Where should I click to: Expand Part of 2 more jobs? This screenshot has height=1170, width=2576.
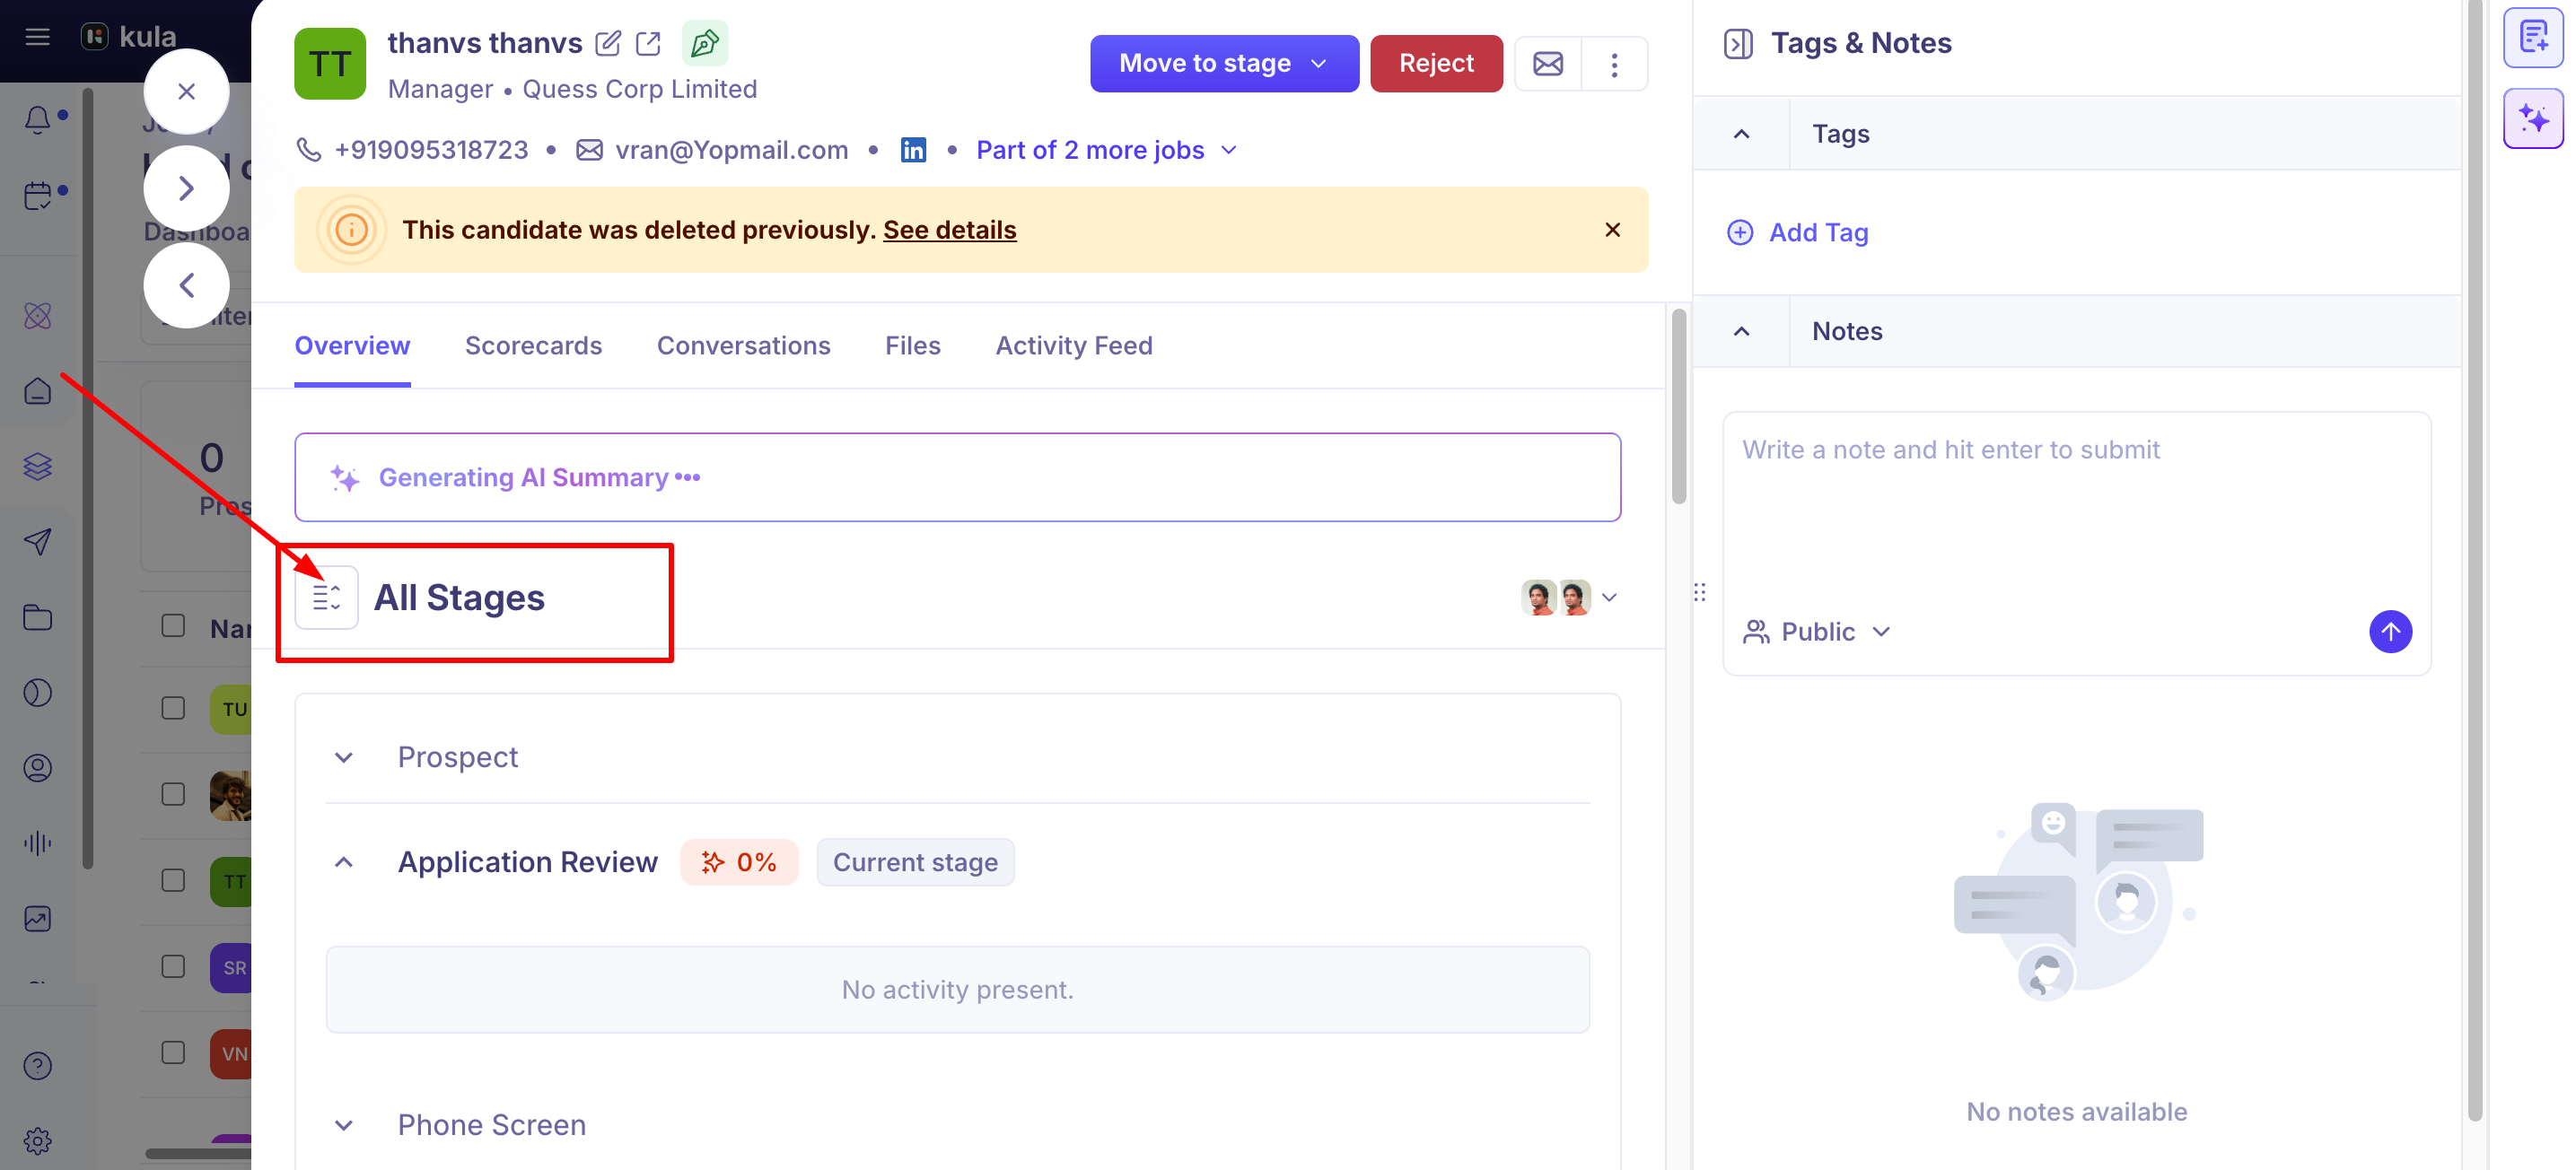[1107, 150]
